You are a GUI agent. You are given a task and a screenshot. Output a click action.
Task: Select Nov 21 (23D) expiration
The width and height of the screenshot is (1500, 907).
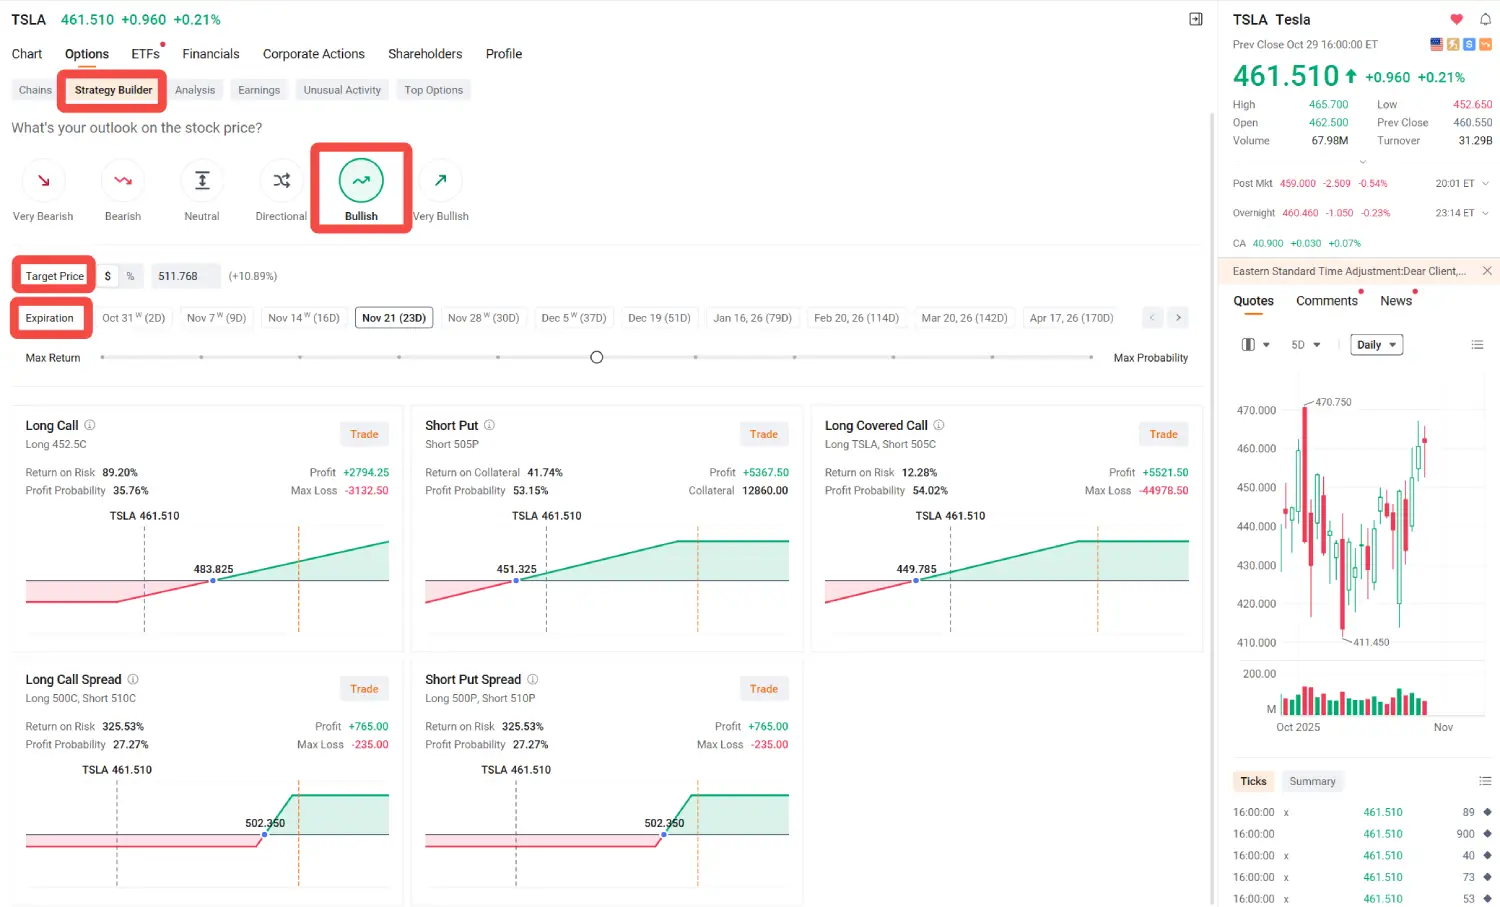coord(394,318)
